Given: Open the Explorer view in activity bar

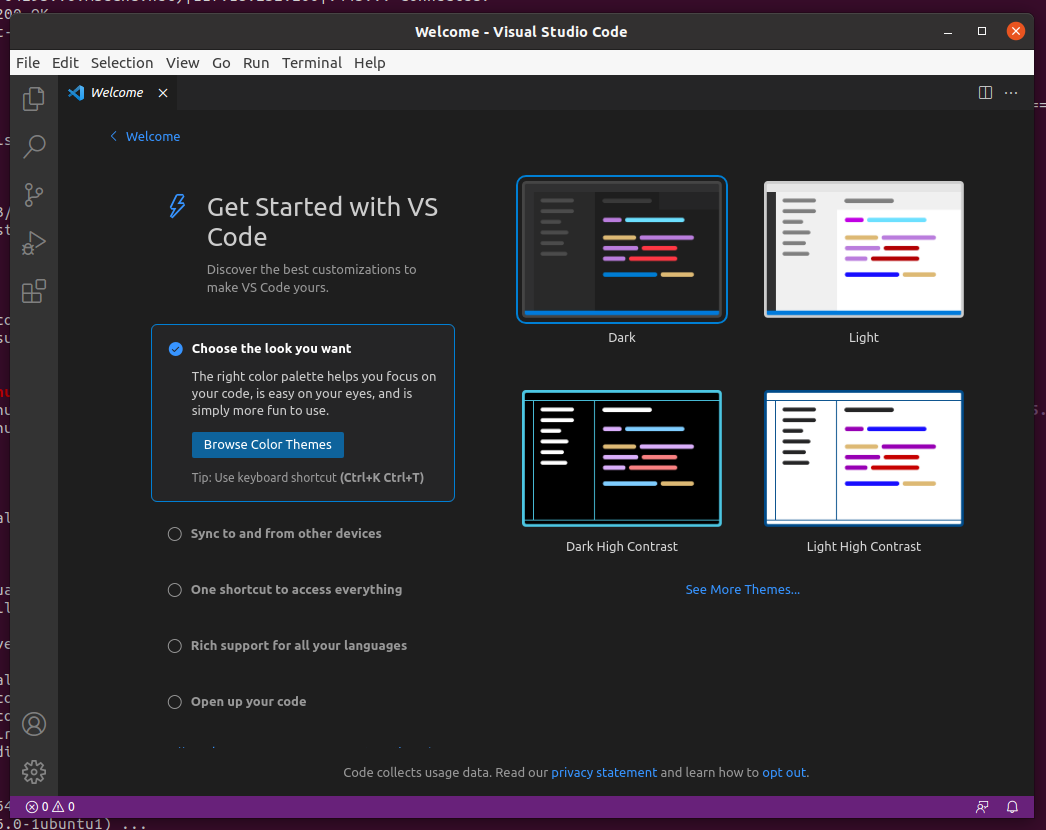Looking at the screenshot, I should point(33,99).
